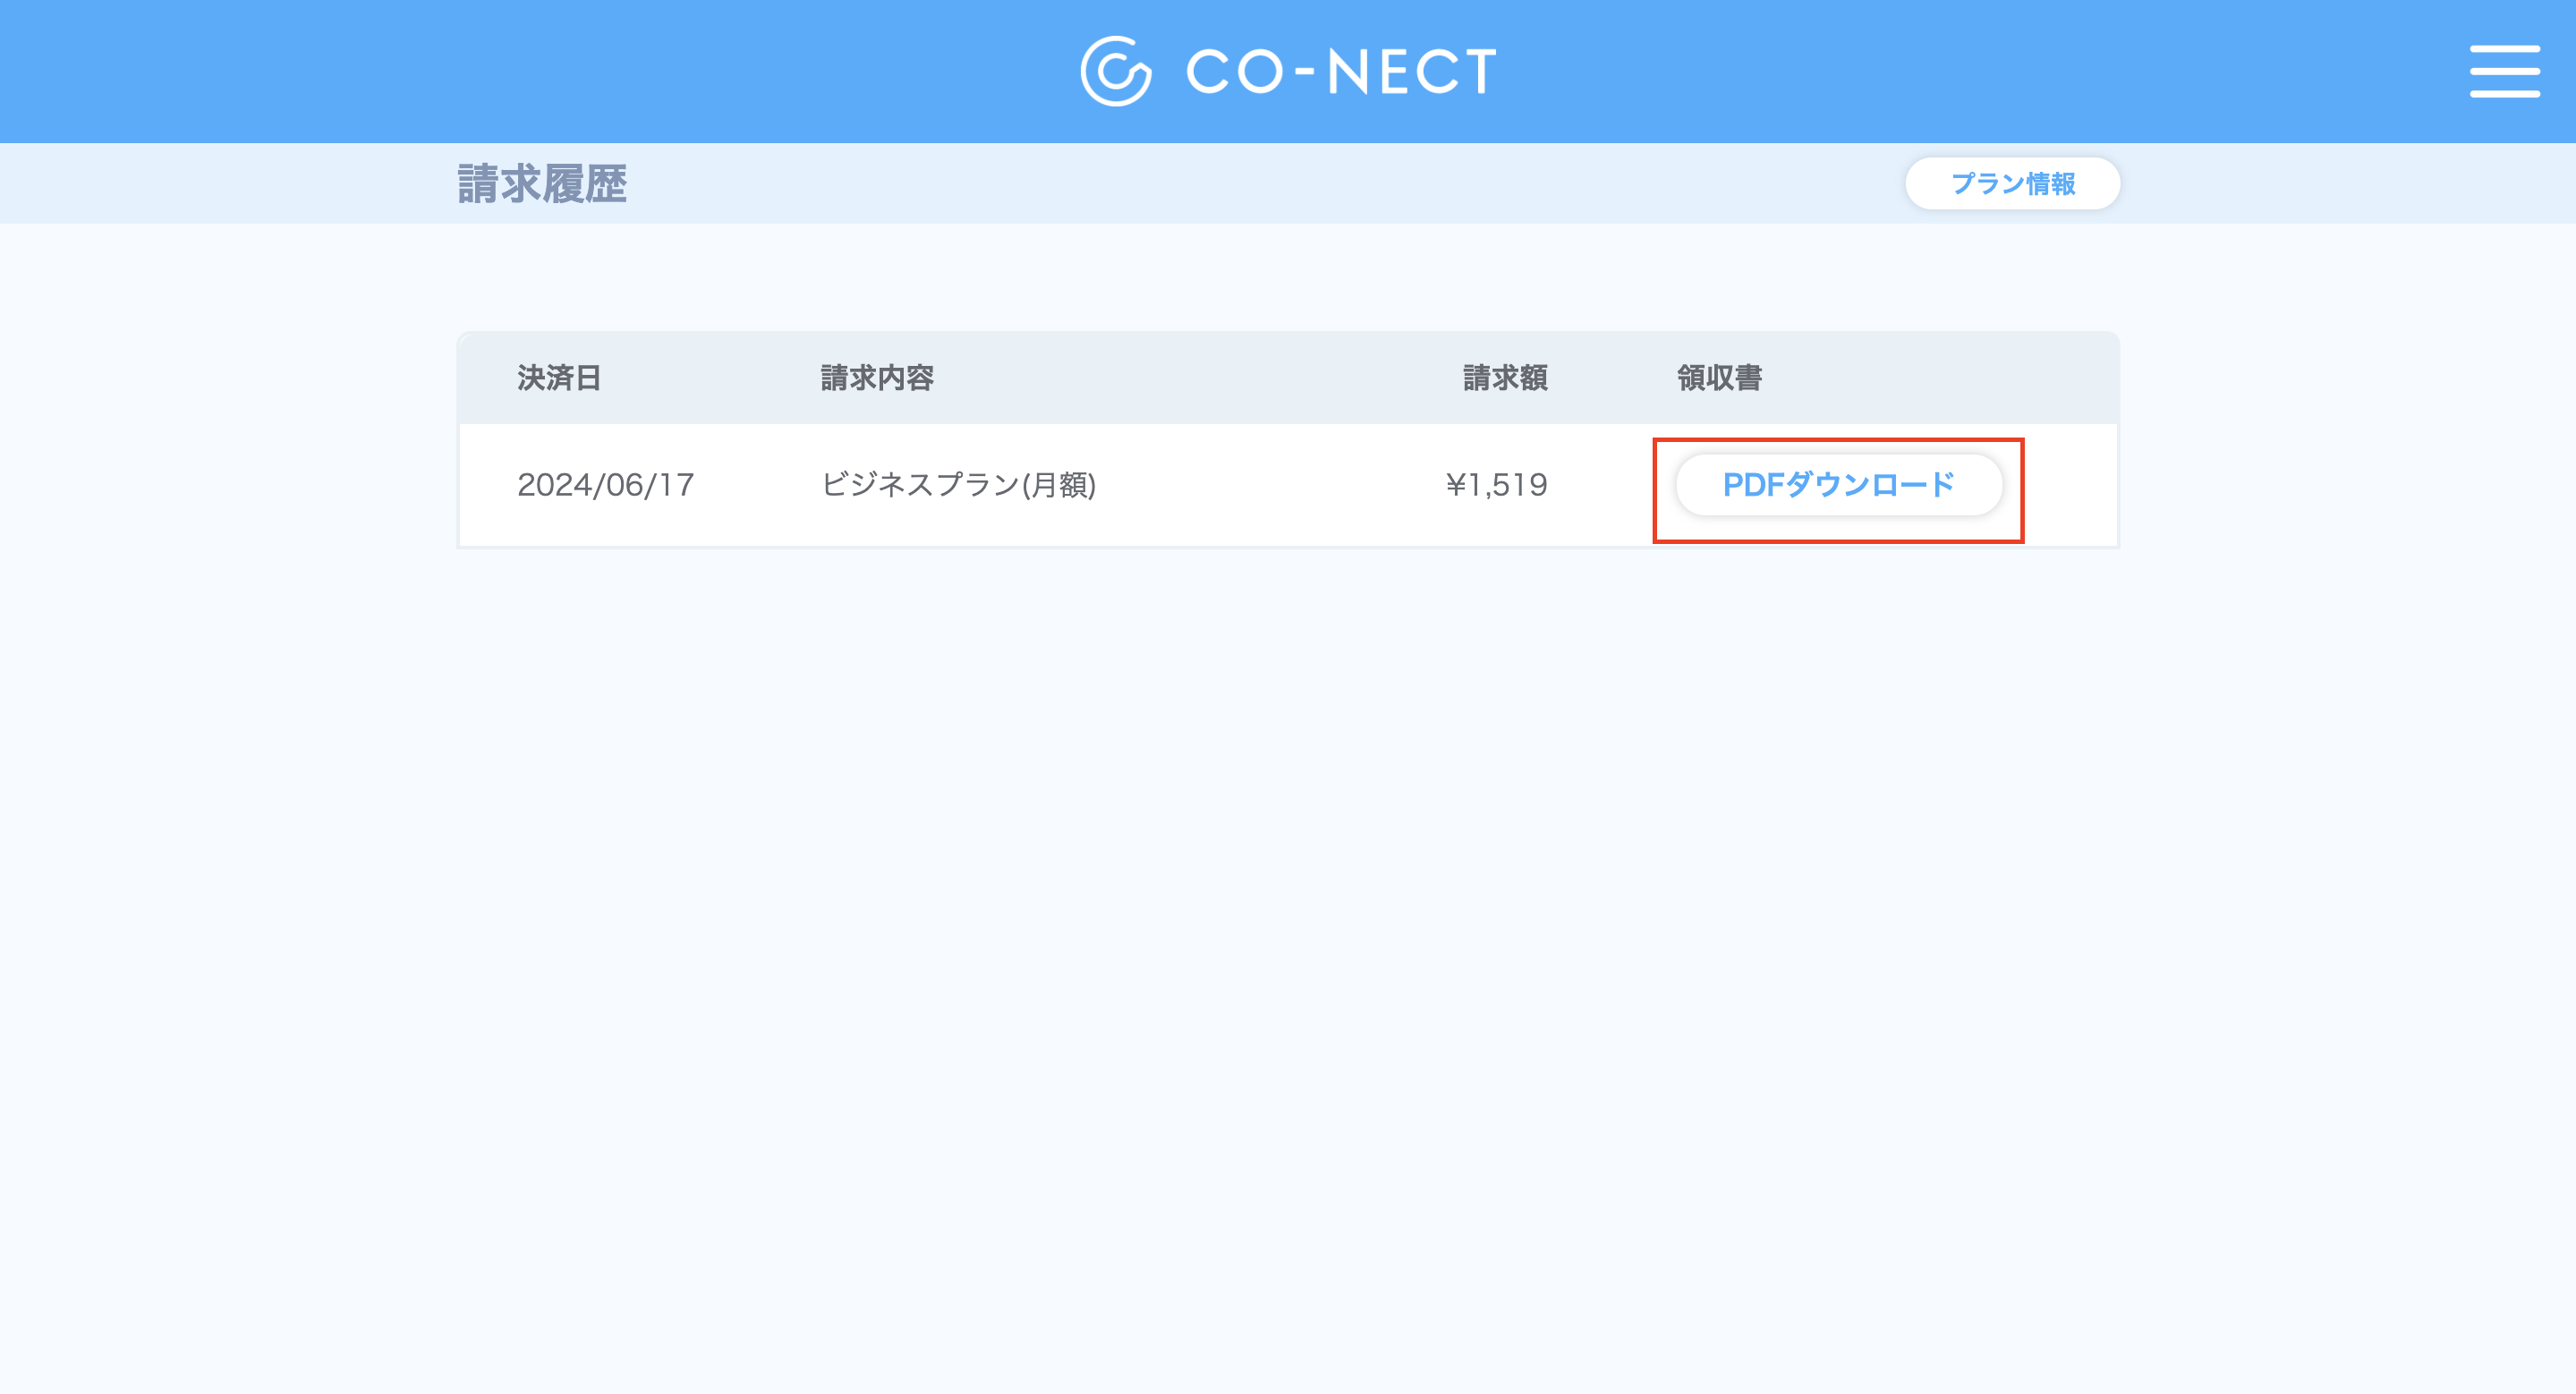Click the 領収書 column header

click(1719, 378)
